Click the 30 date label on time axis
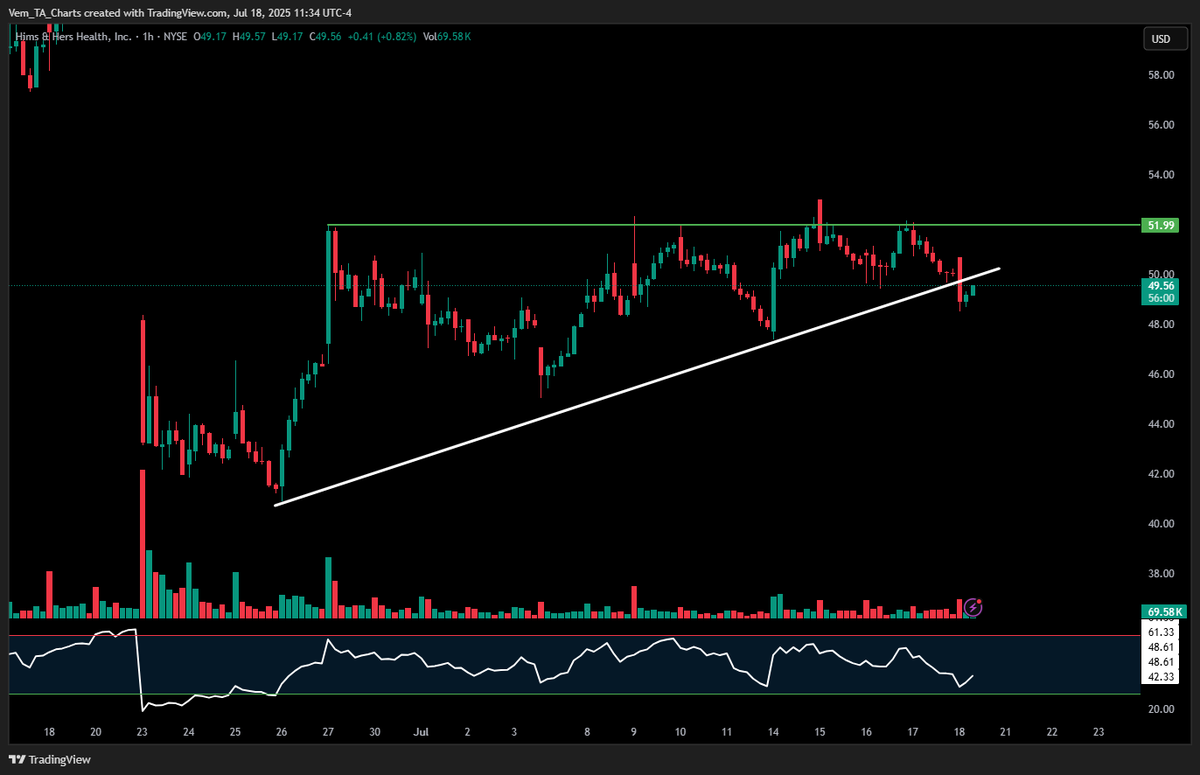The width and height of the screenshot is (1200, 775). point(374,731)
